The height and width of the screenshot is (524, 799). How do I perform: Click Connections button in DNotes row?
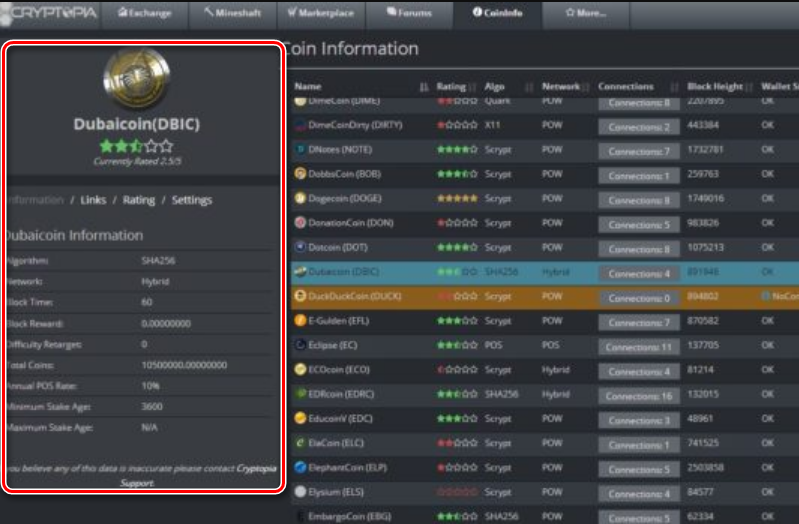point(639,151)
